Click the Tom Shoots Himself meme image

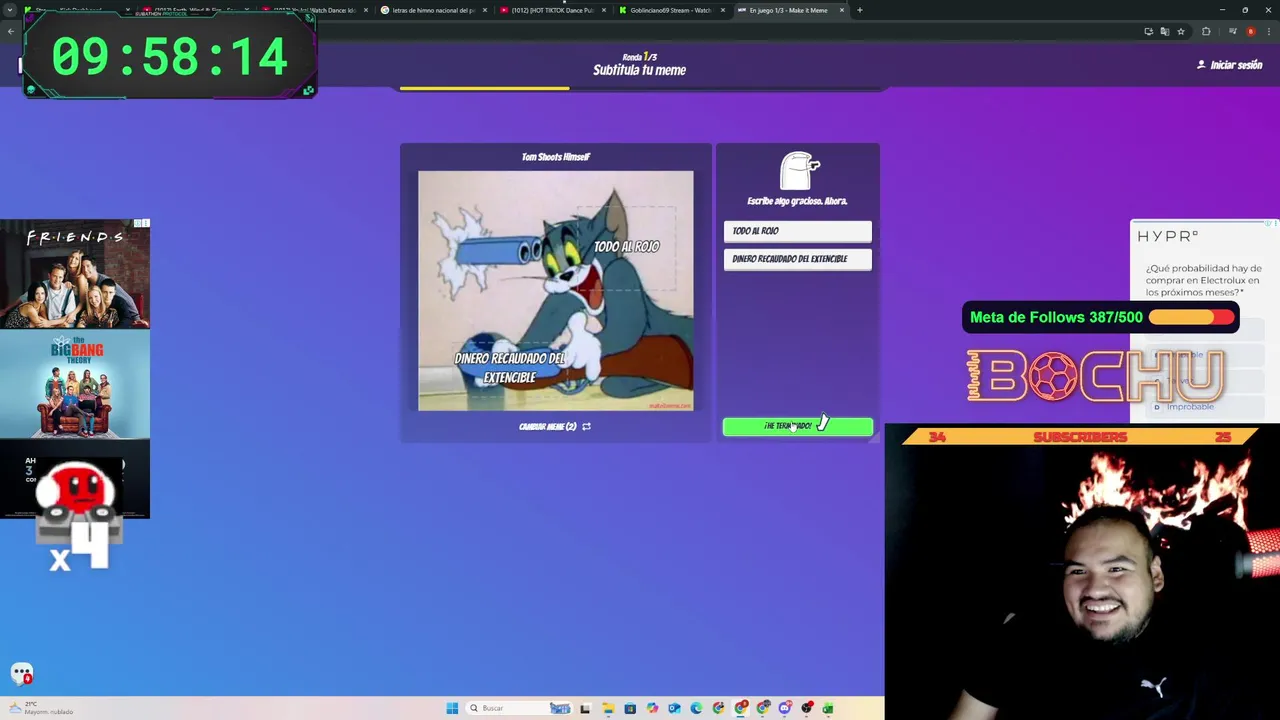[555, 291]
